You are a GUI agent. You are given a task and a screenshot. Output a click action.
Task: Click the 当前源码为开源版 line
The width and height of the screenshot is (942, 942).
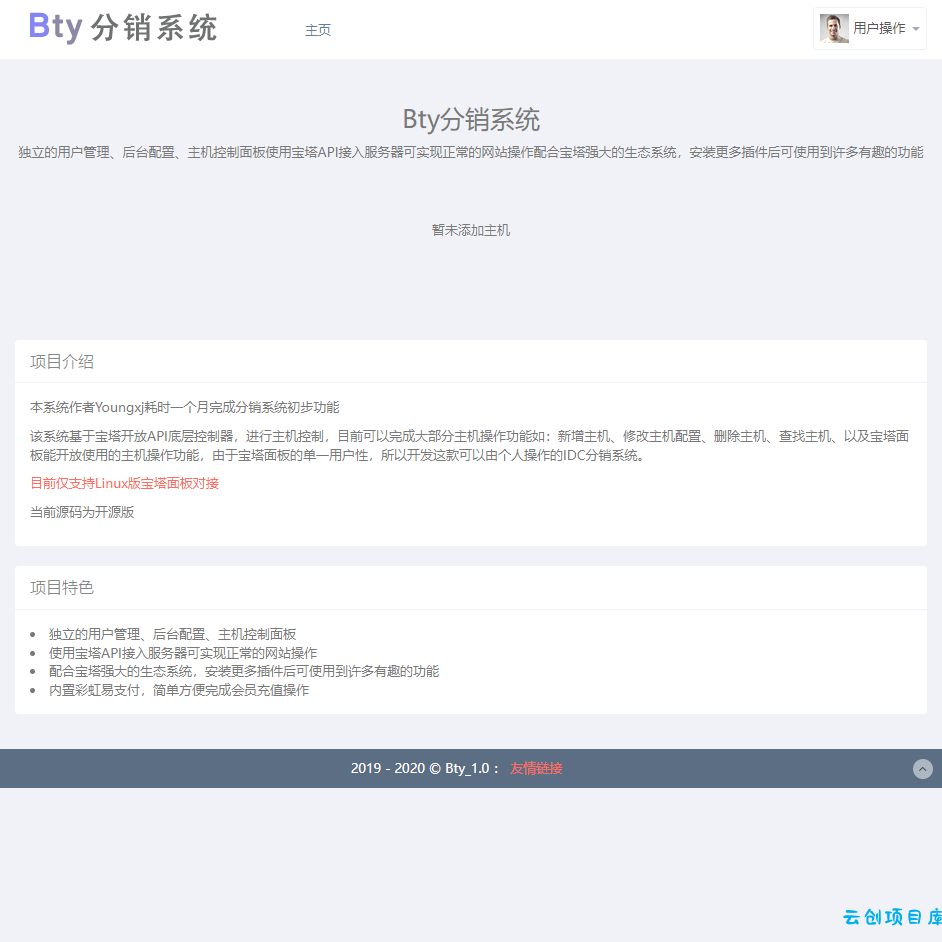click(82, 512)
